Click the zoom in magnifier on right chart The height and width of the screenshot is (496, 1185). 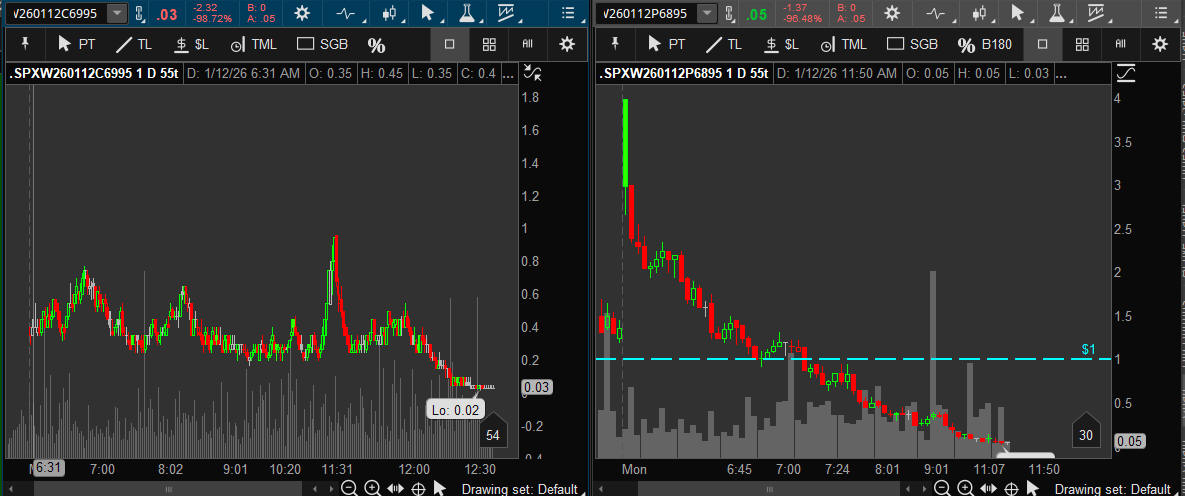pyautogui.click(x=965, y=488)
